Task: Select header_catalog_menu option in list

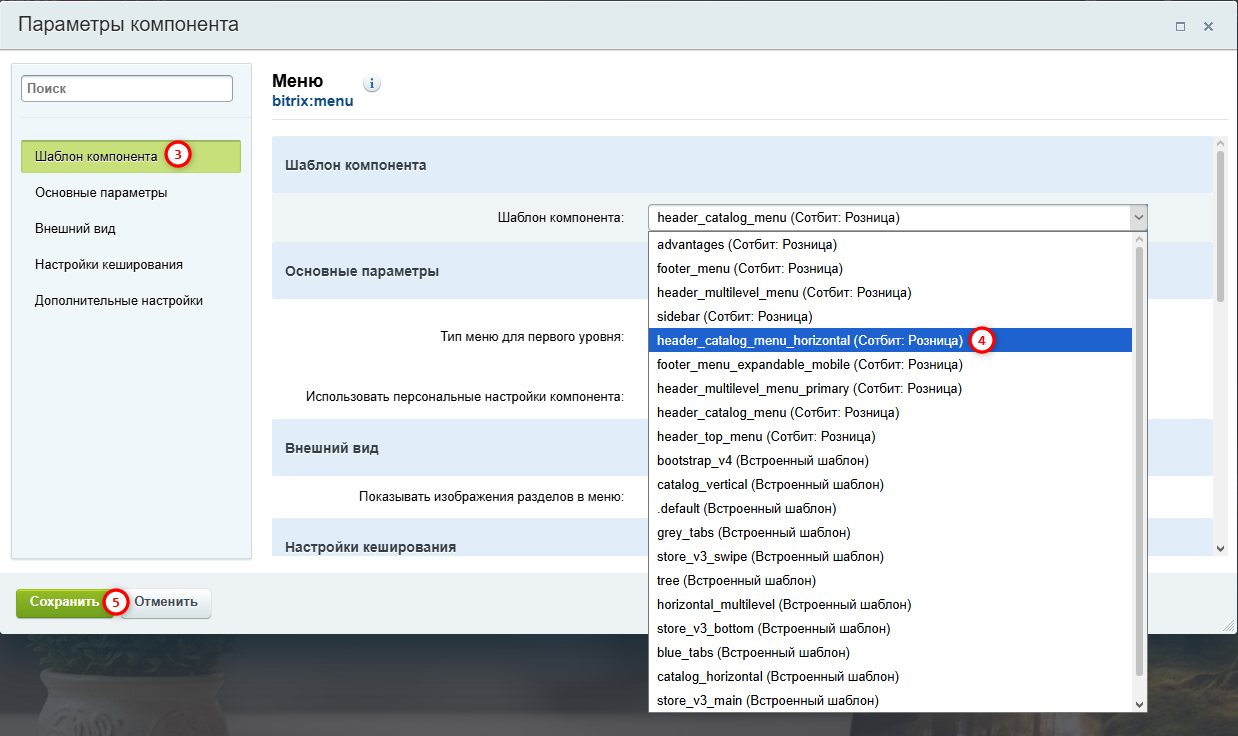Action: (x=890, y=412)
